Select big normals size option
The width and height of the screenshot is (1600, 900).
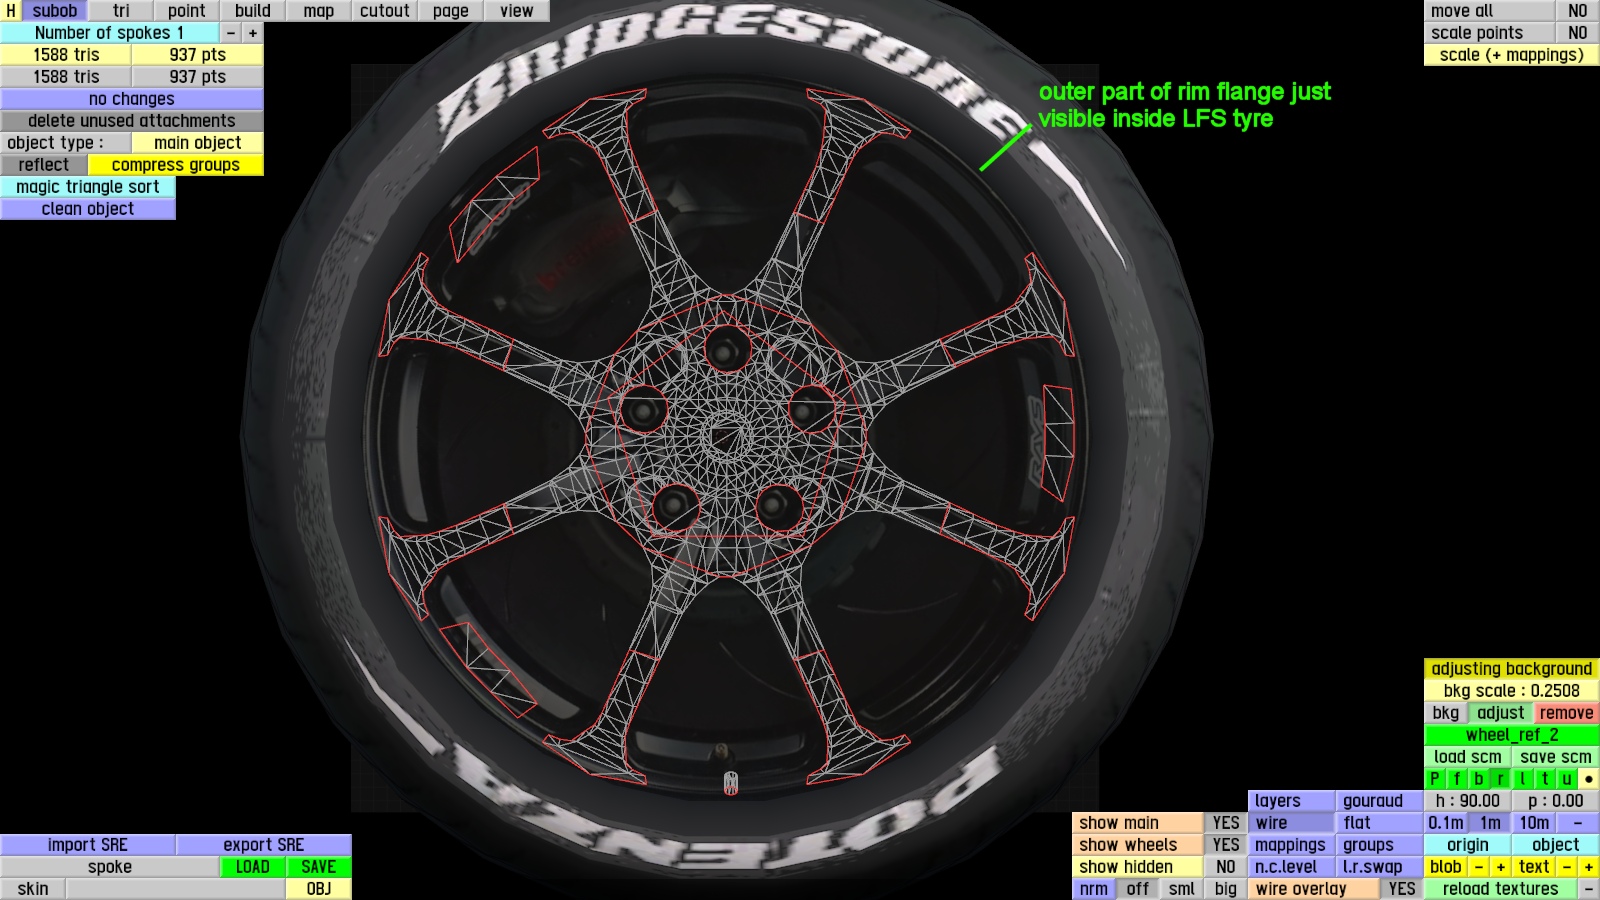1226,889
